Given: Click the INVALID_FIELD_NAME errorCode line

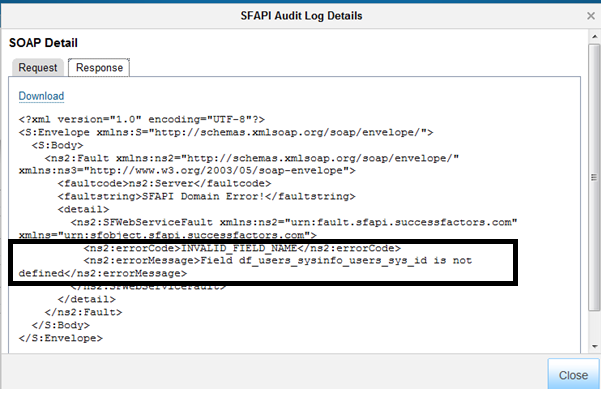Looking at the screenshot, I should pos(242,248).
